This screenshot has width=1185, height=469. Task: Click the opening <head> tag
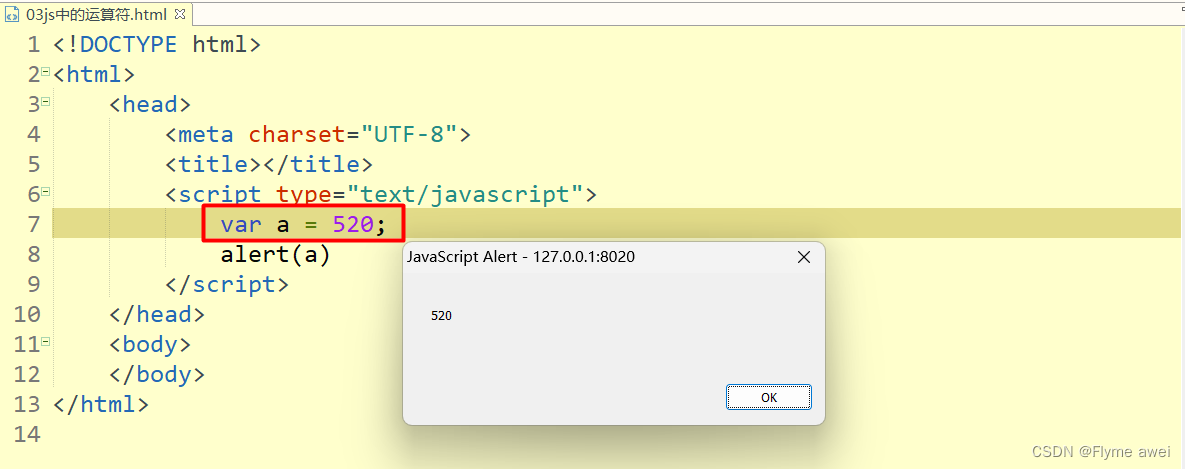click(x=150, y=104)
